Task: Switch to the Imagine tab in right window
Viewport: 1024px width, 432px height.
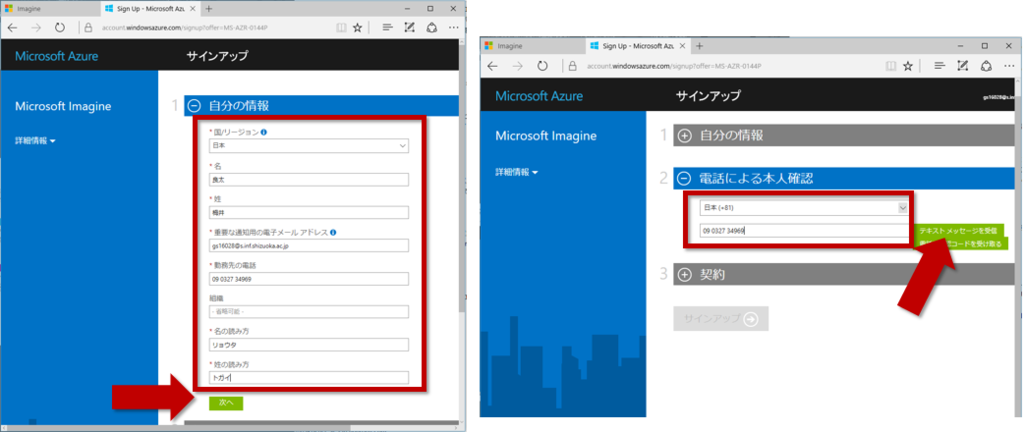Action: point(532,46)
